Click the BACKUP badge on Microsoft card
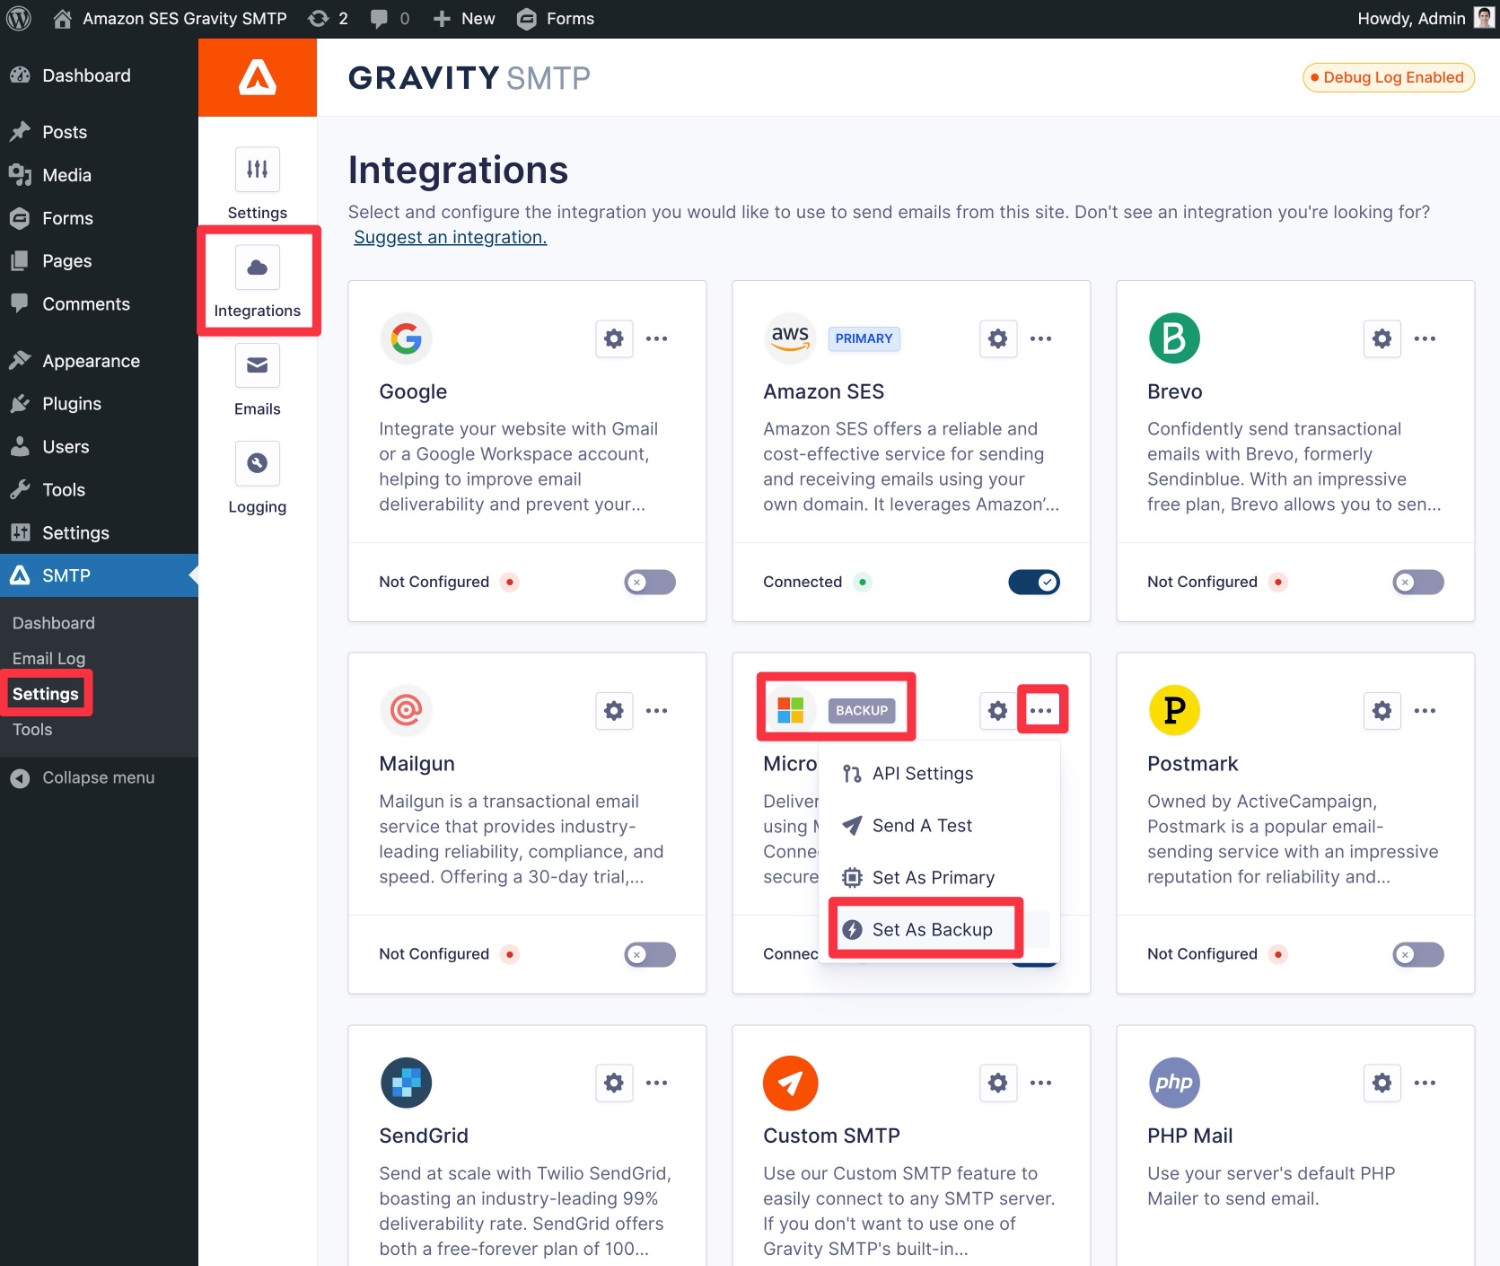 click(862, 711)
